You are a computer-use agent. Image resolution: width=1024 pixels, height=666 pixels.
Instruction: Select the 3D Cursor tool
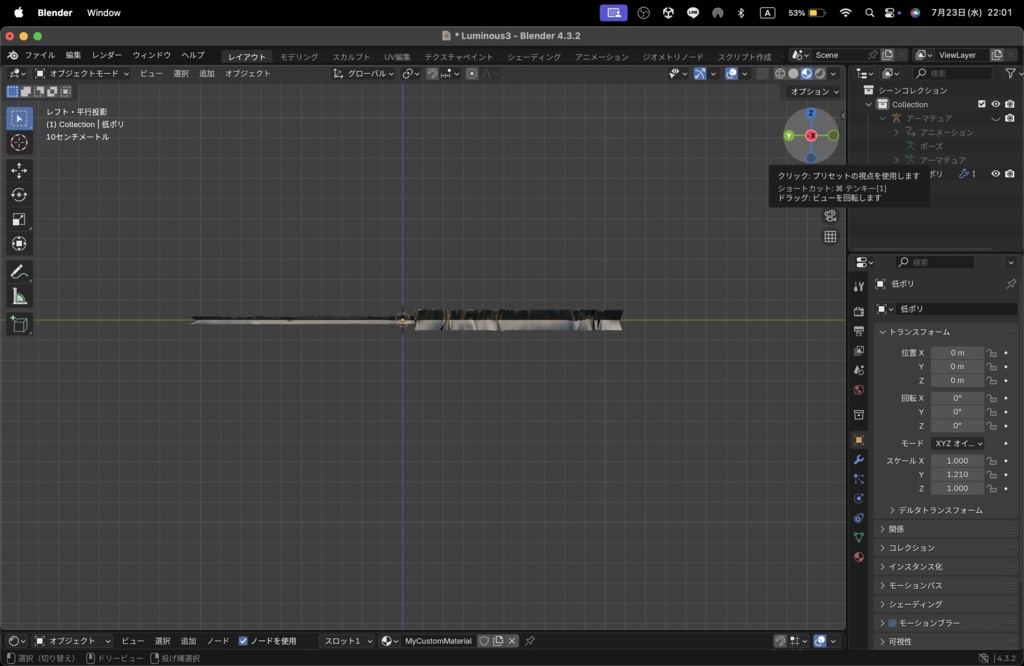click(x=19, y=142)
